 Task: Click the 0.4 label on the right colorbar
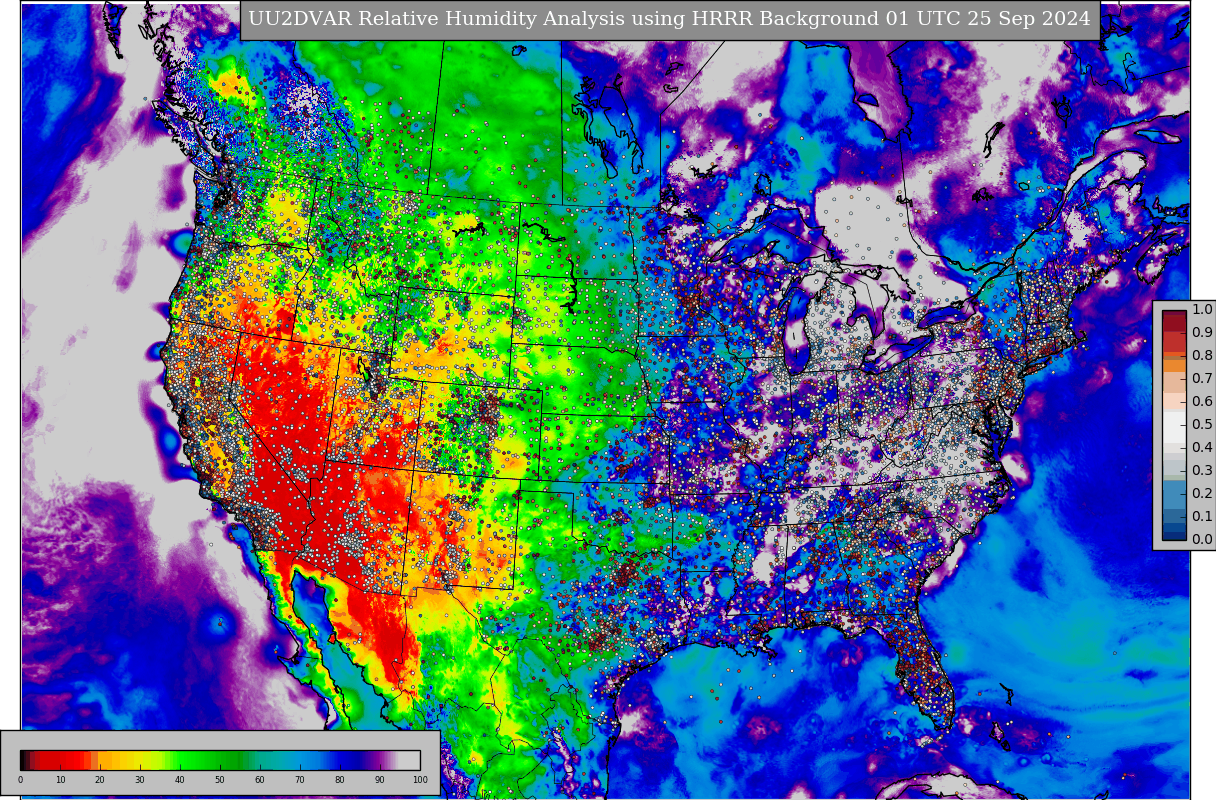[1202, 447]
